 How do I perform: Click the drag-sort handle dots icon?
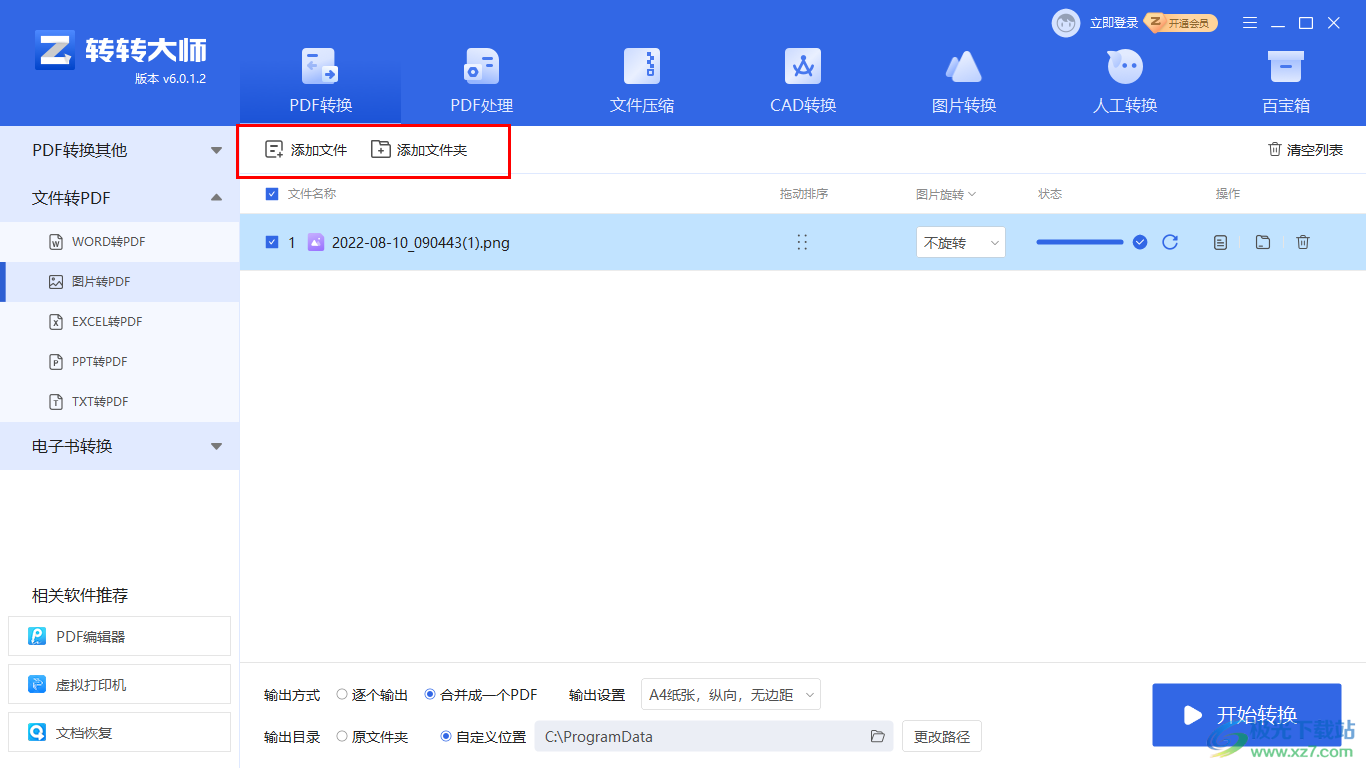[802, 242]
